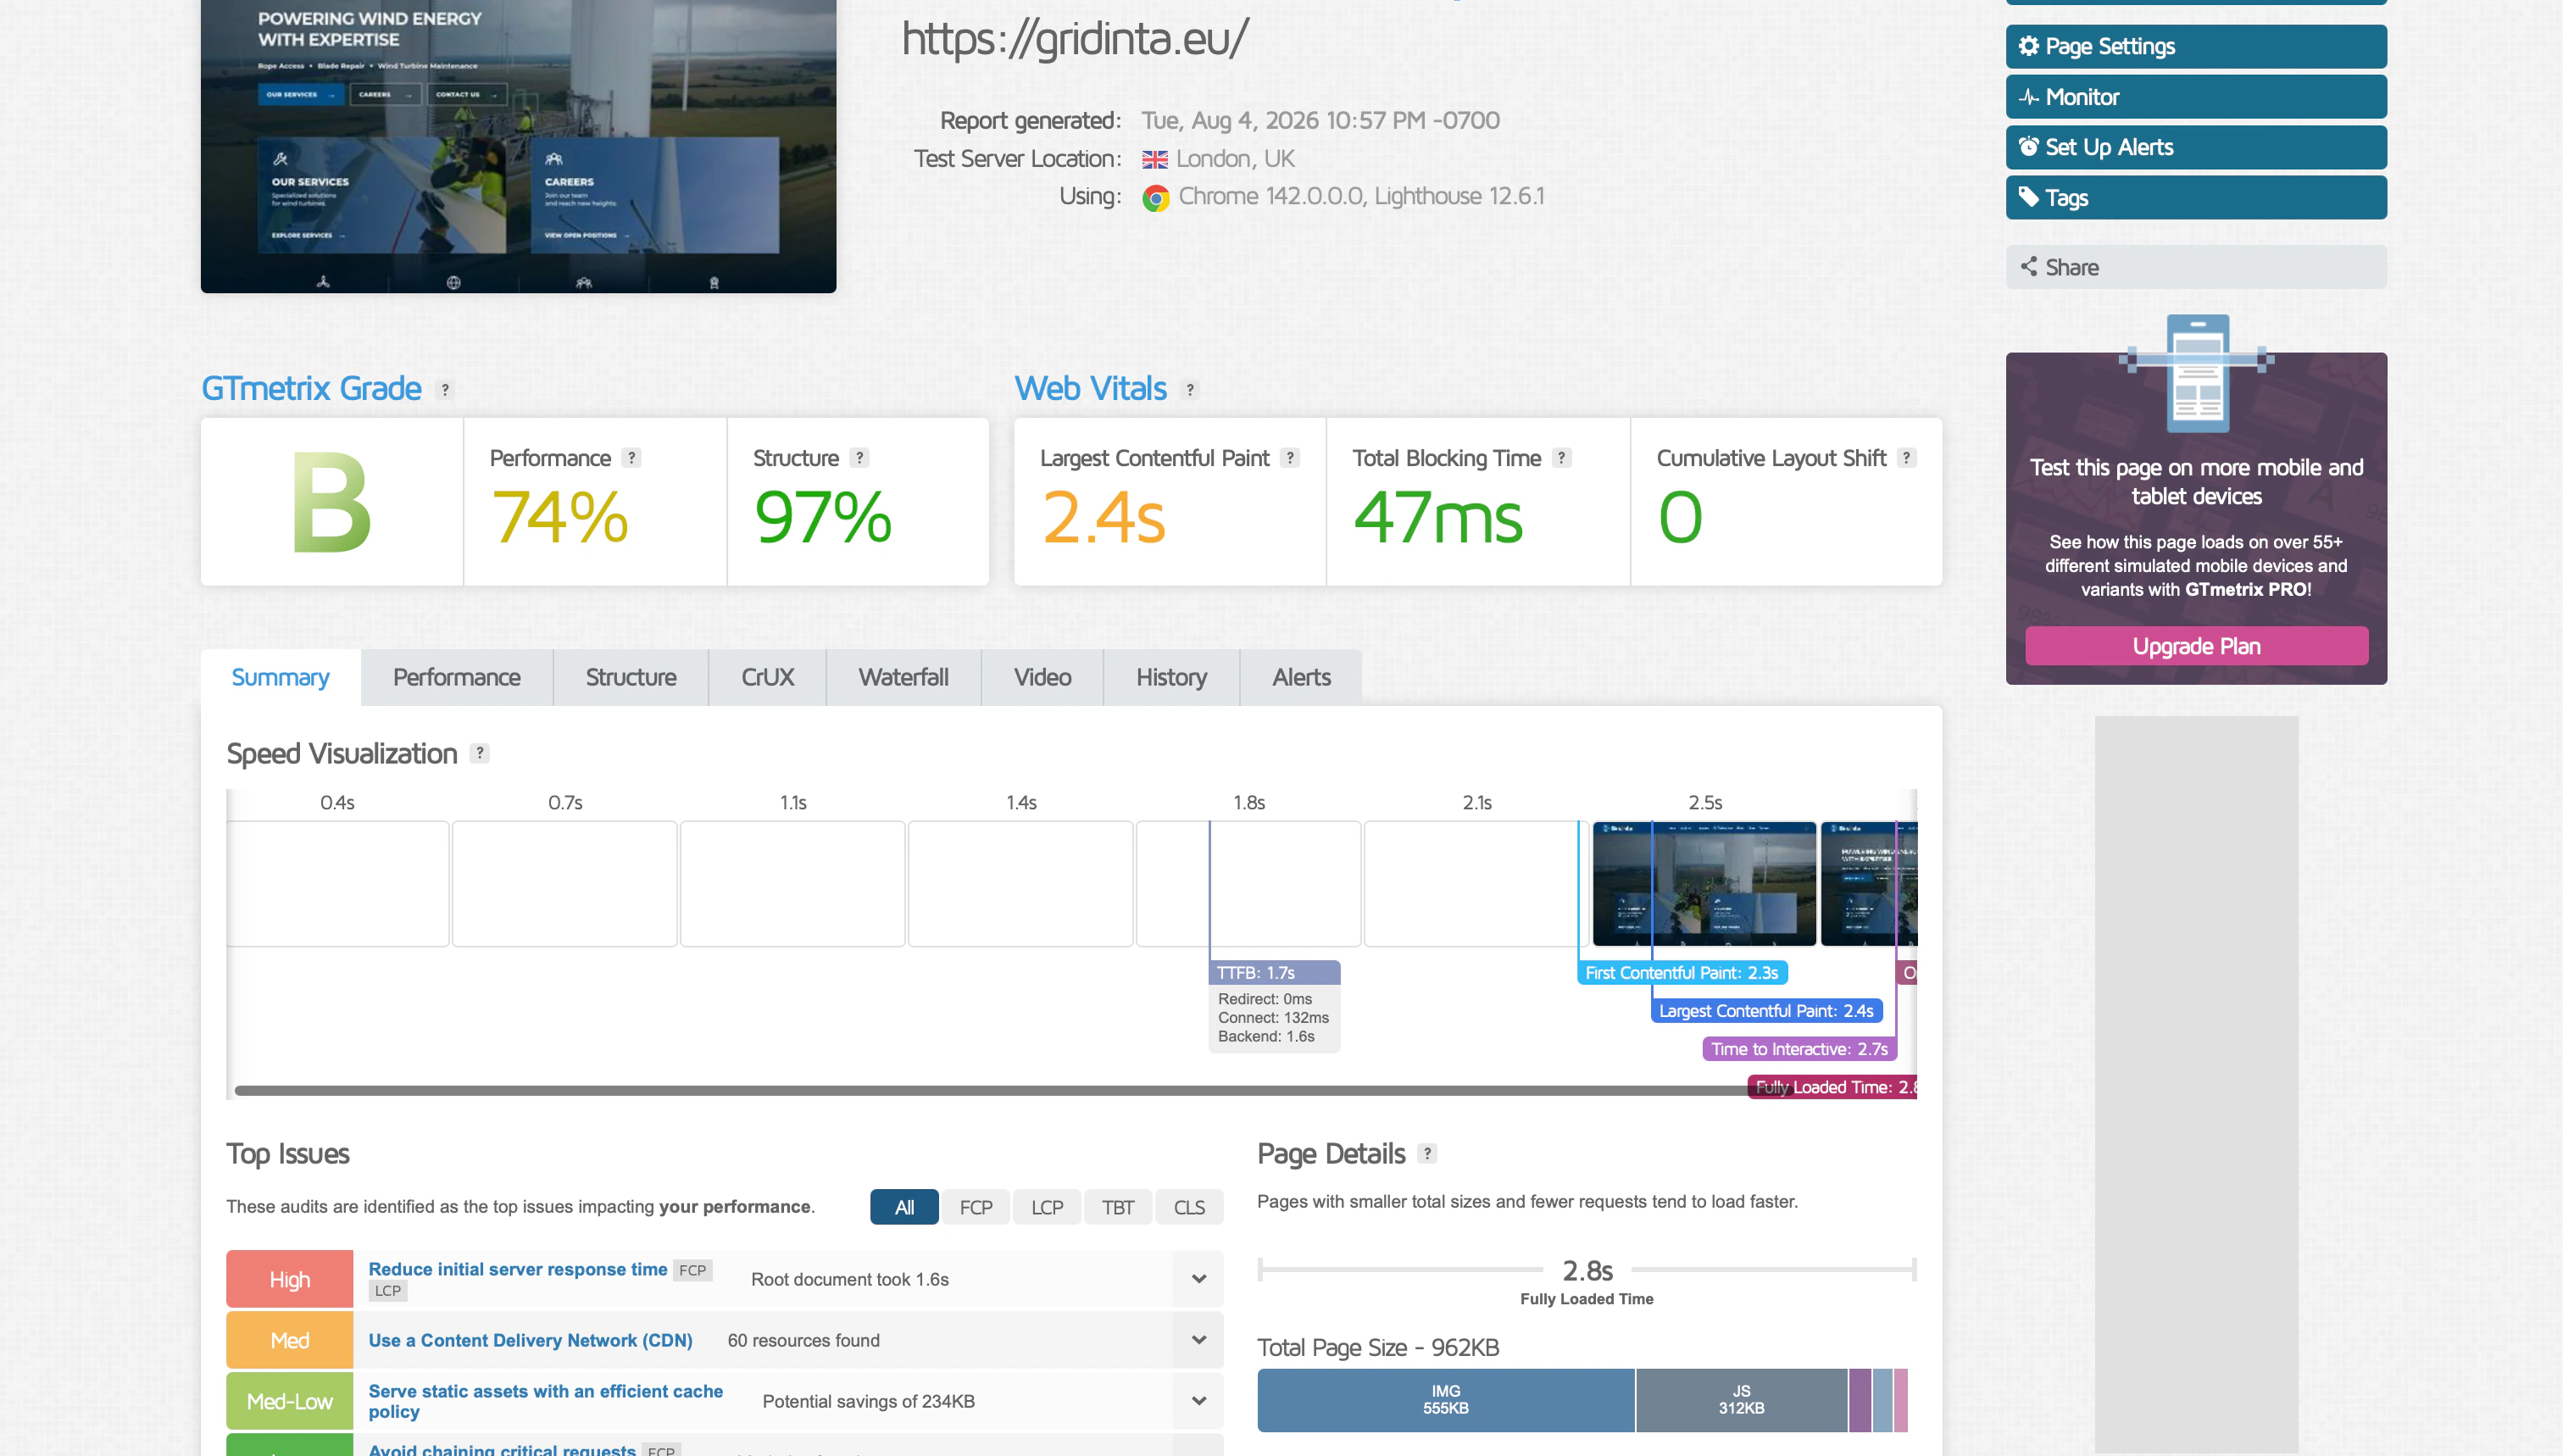Filter top issues by LCP
This screenshot has height=1456, width=2563.
(x=1047, y=1207)
